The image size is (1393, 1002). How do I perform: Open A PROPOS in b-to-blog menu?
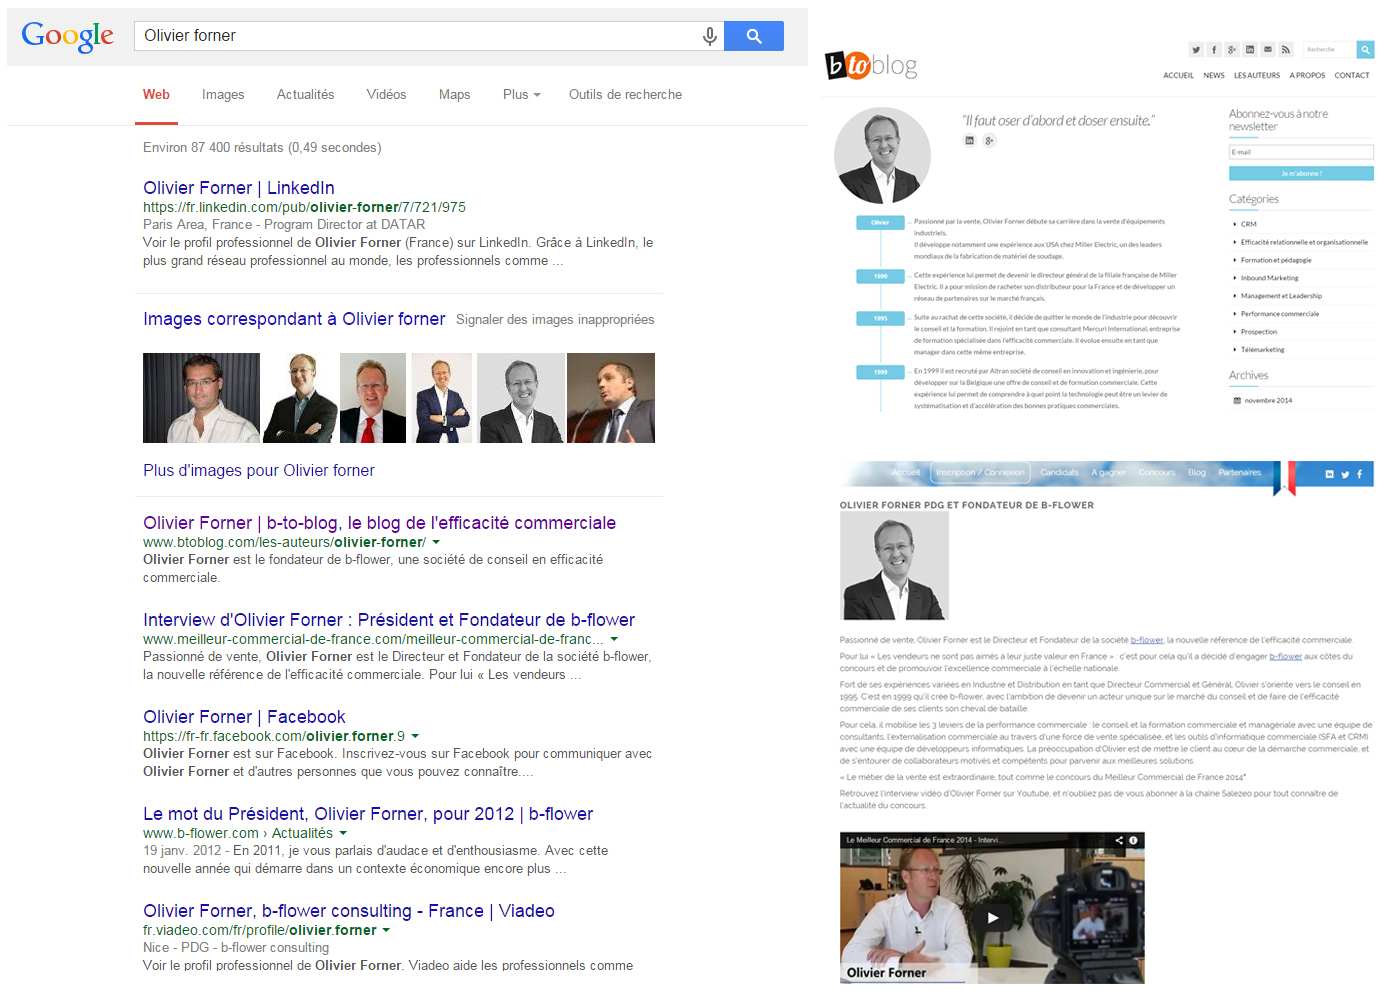[1307, 75]
